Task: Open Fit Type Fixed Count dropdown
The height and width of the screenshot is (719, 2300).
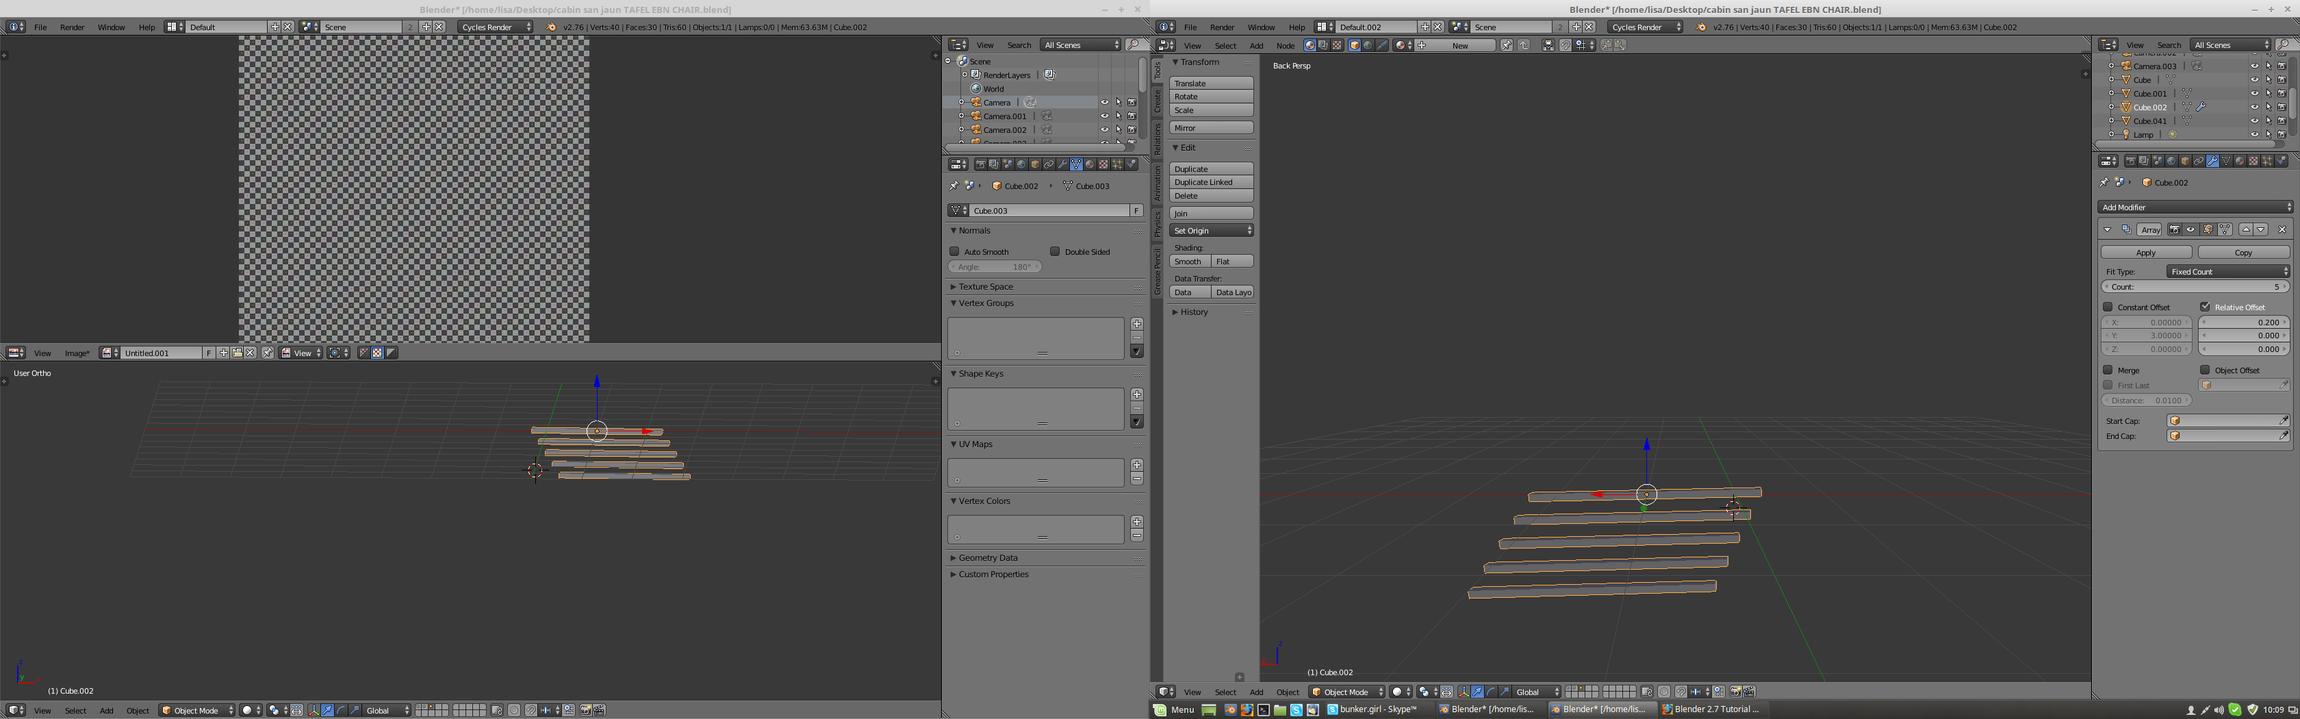Action: [2228, 271]
